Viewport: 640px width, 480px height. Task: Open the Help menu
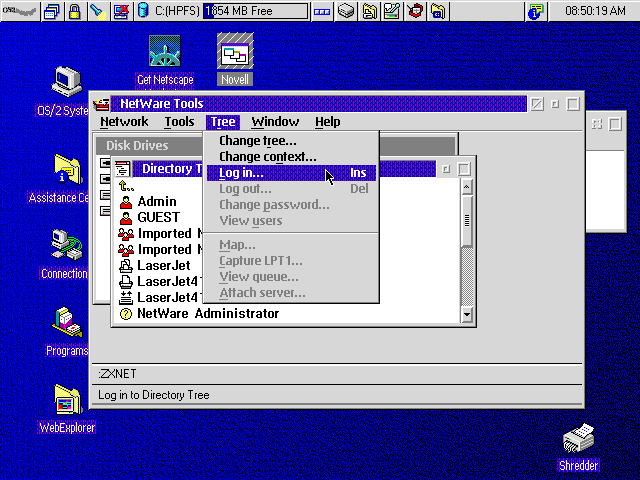tap(327, 122)
